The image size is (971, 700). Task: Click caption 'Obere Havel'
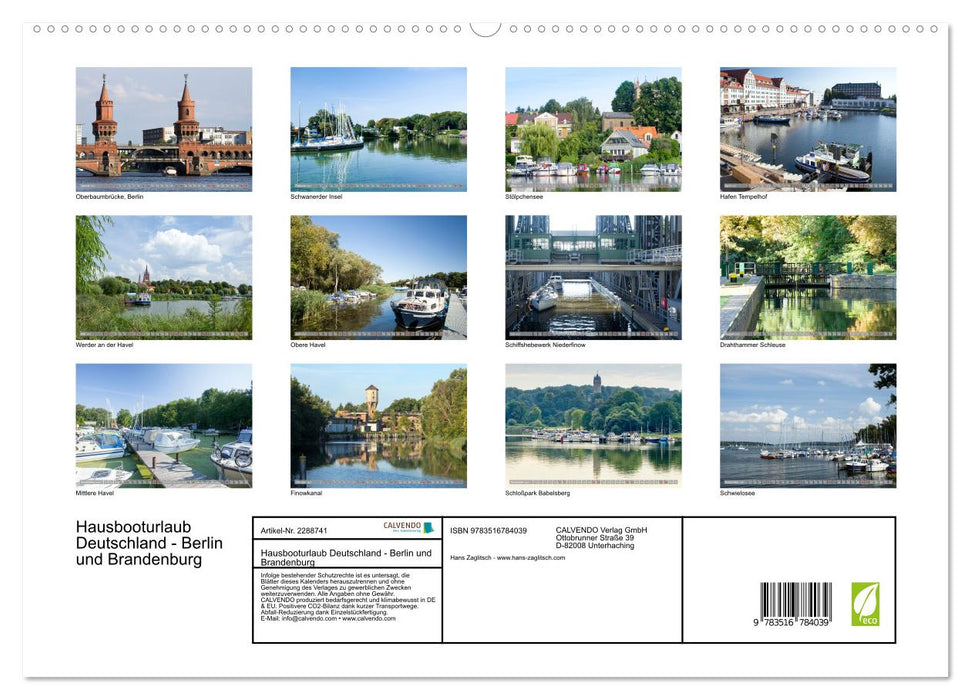308,345
